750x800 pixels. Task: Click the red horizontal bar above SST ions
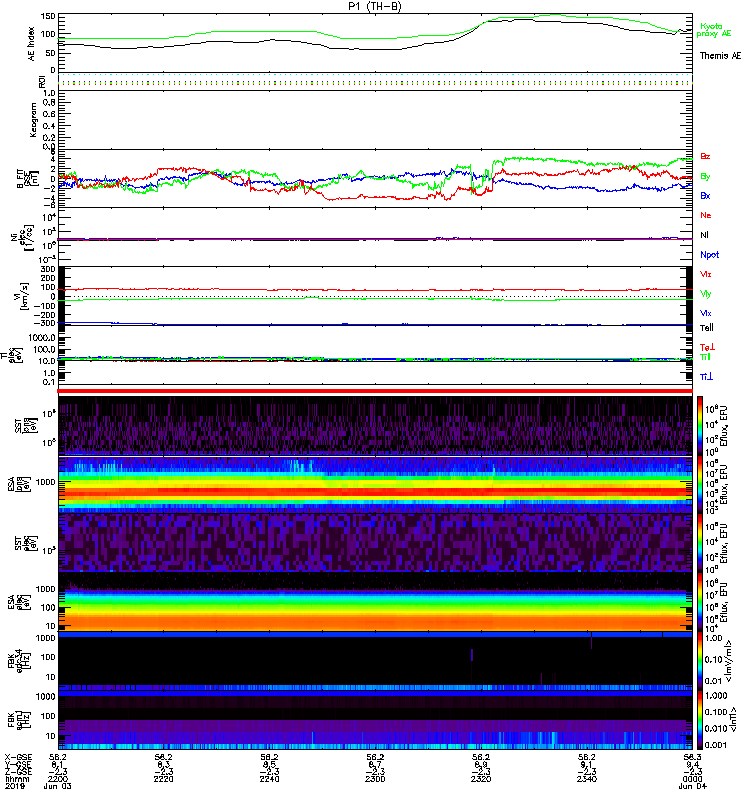coord(375,391)
